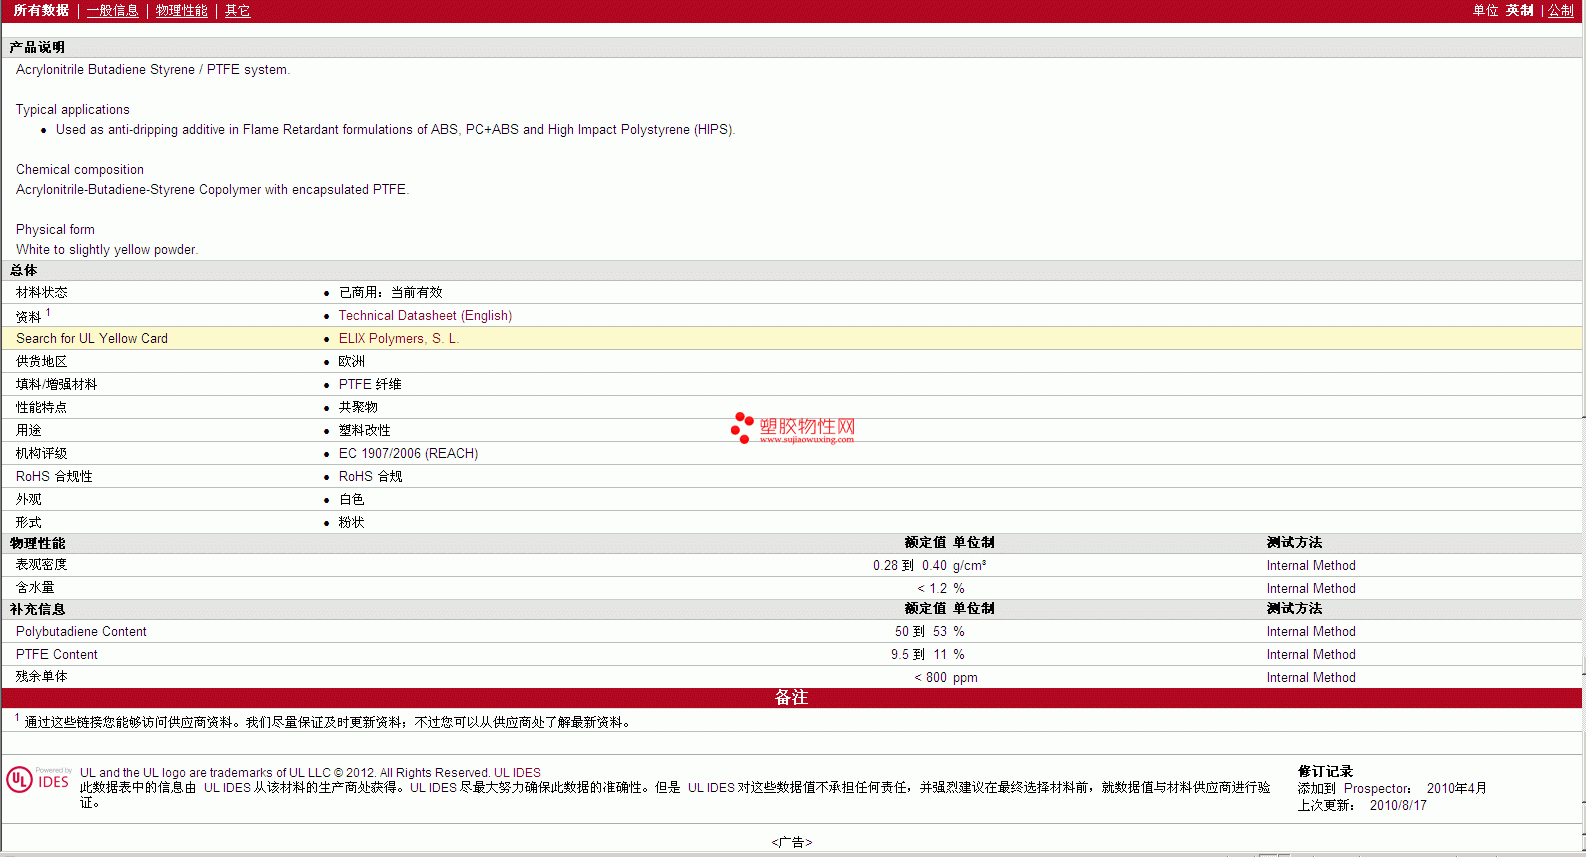
Task: Select the 材料状态 row label
Action: point(41,292)
